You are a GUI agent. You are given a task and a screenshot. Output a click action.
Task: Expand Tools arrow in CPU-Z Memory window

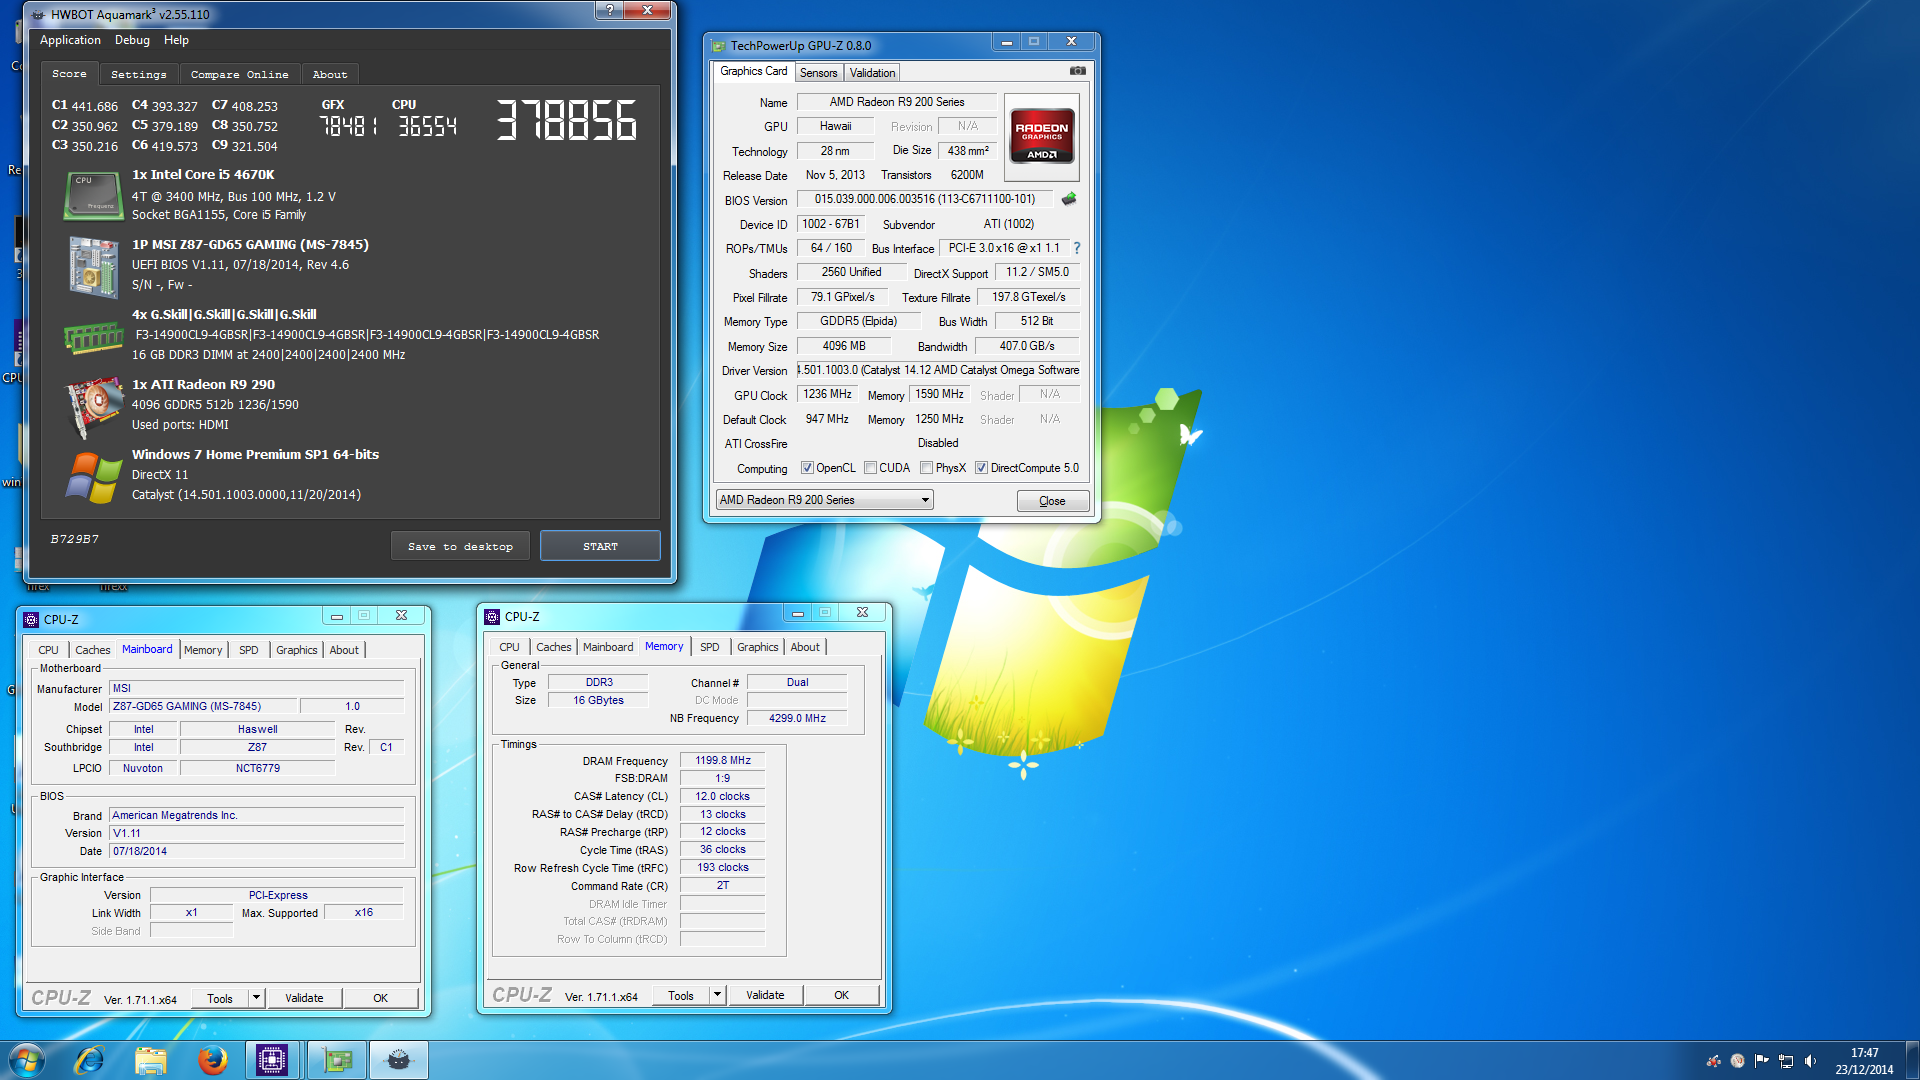click(717, 995)
